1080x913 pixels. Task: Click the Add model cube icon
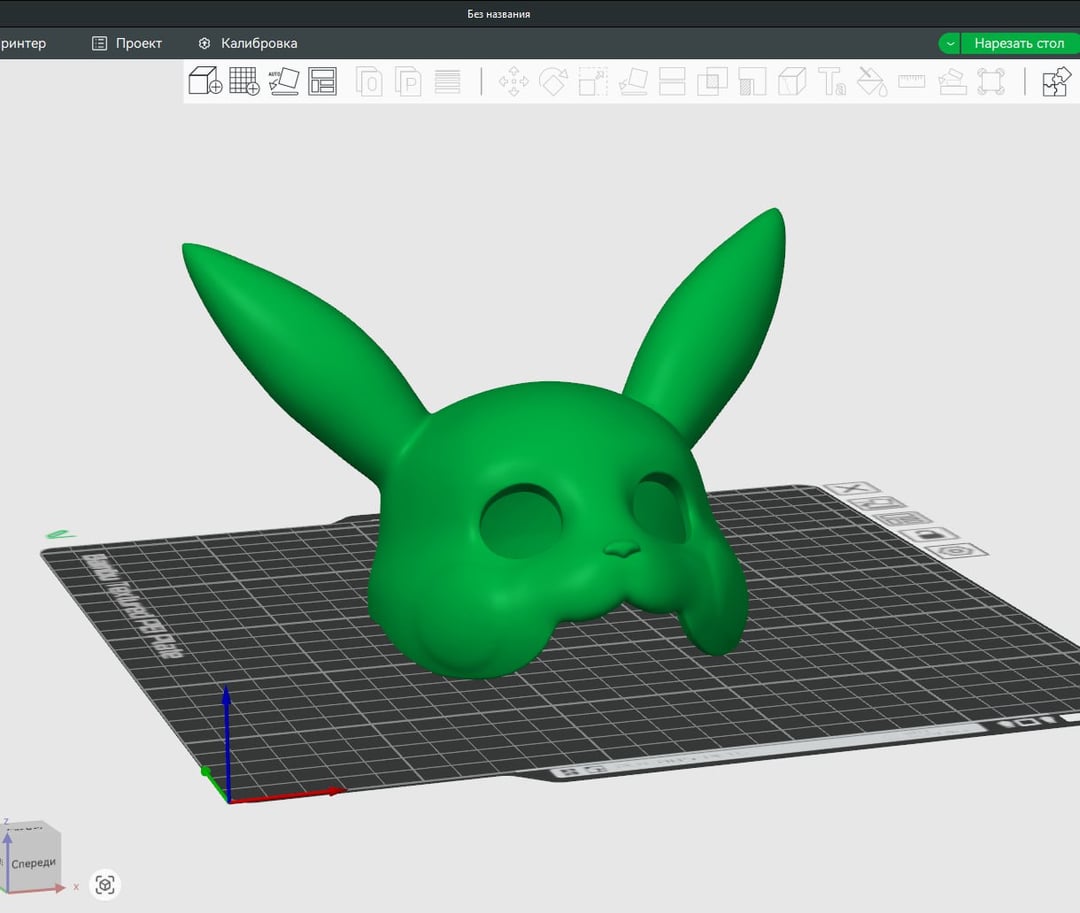coord(205,81)
